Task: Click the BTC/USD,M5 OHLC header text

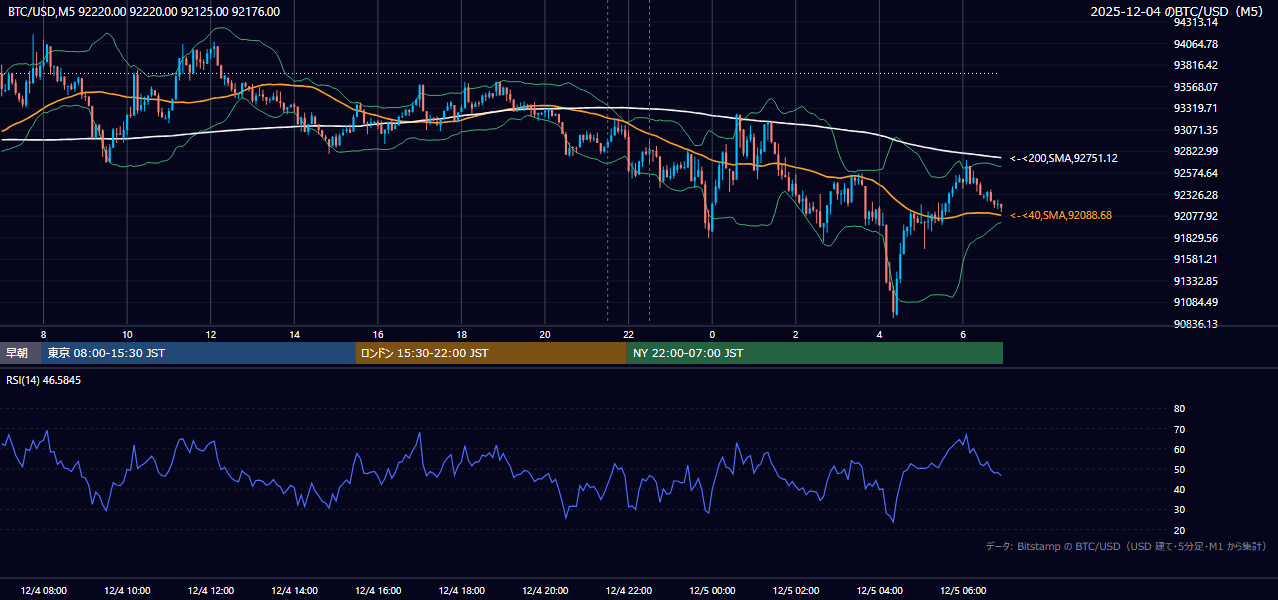Action: [x=144, y=12]
